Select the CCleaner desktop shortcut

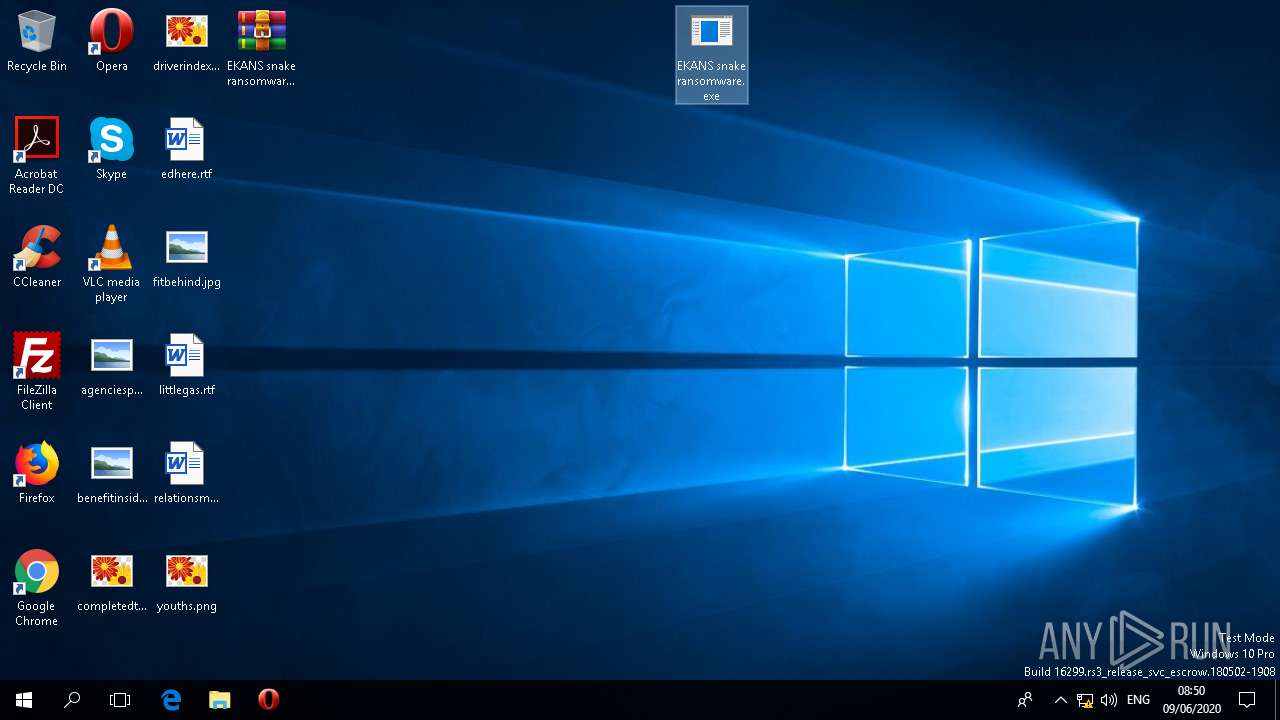pos(37,258)
